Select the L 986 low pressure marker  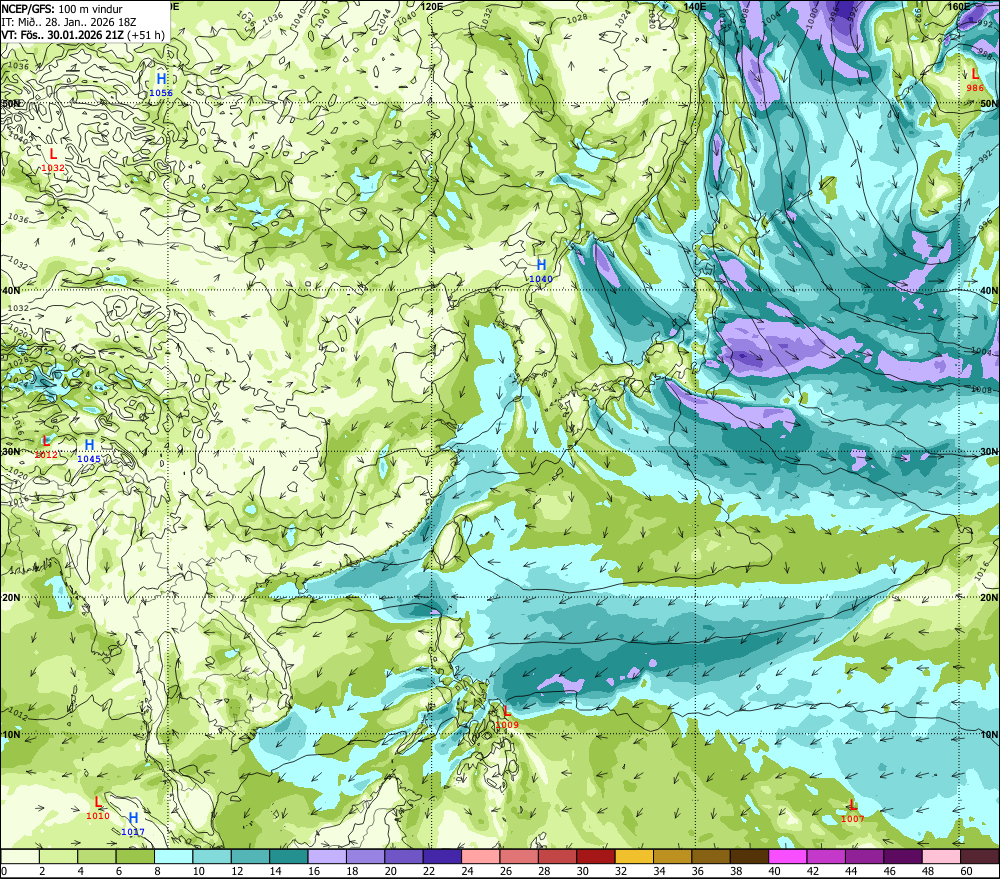975,80
